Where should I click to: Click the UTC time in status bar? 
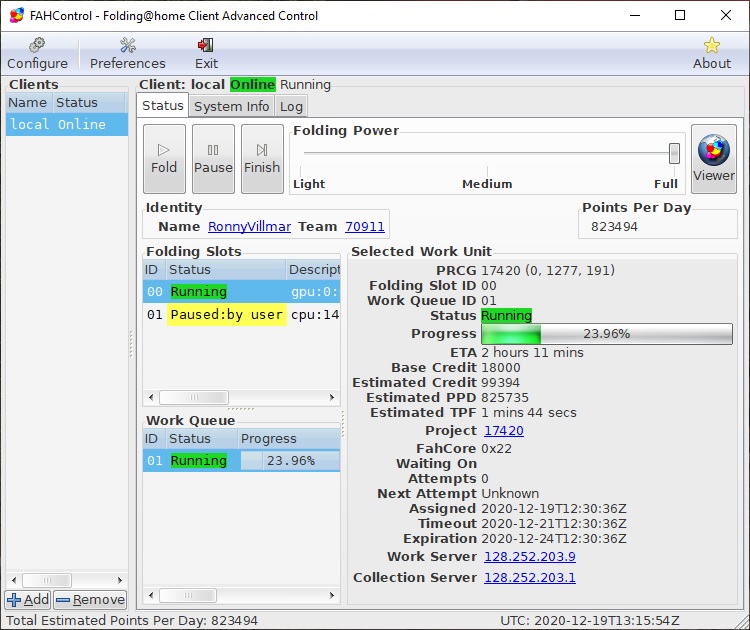(590, 620)
